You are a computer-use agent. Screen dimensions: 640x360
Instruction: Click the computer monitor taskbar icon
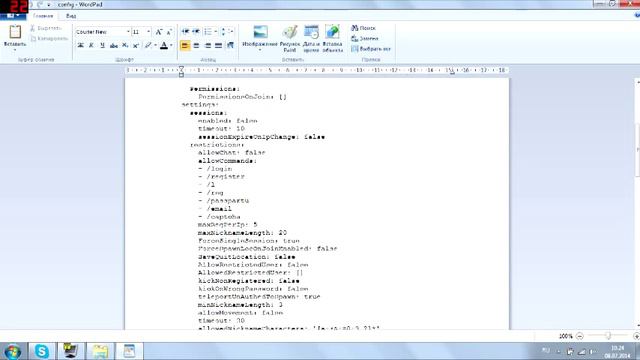pyautogui.click(x=71, y=351)
